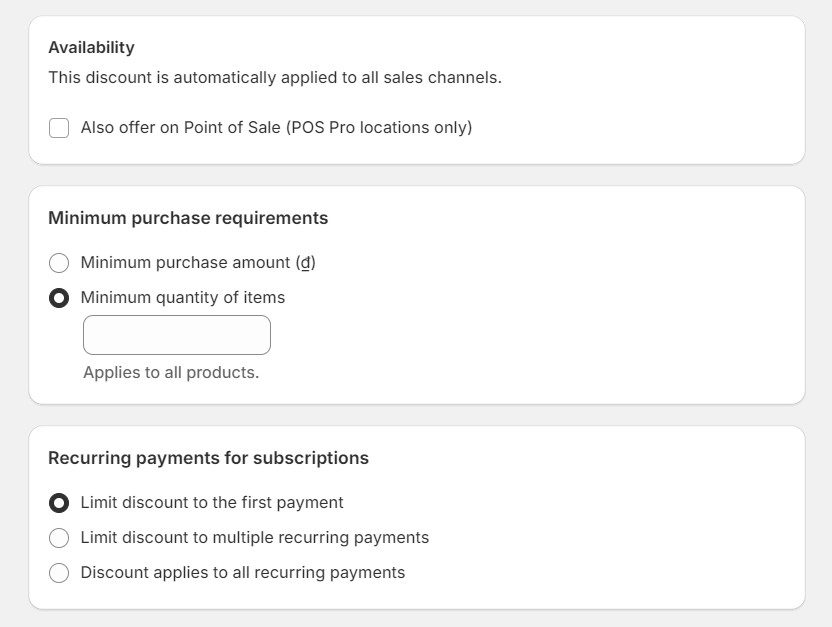The image size is (832, 627).
Task: Click the Availability section heading
Action: [x=91, y=48]
